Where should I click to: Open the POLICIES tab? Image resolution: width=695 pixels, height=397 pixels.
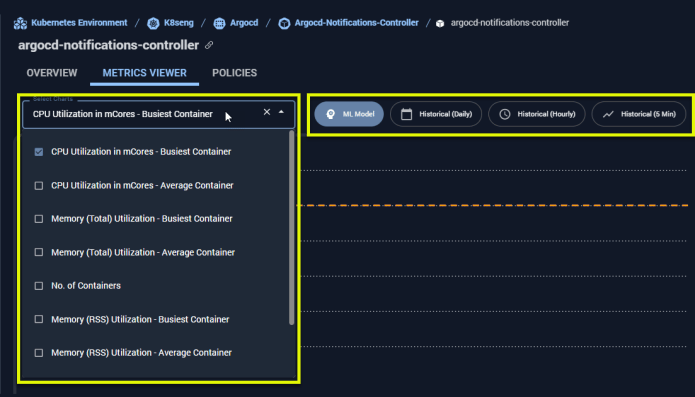click(x=234, y=73)
